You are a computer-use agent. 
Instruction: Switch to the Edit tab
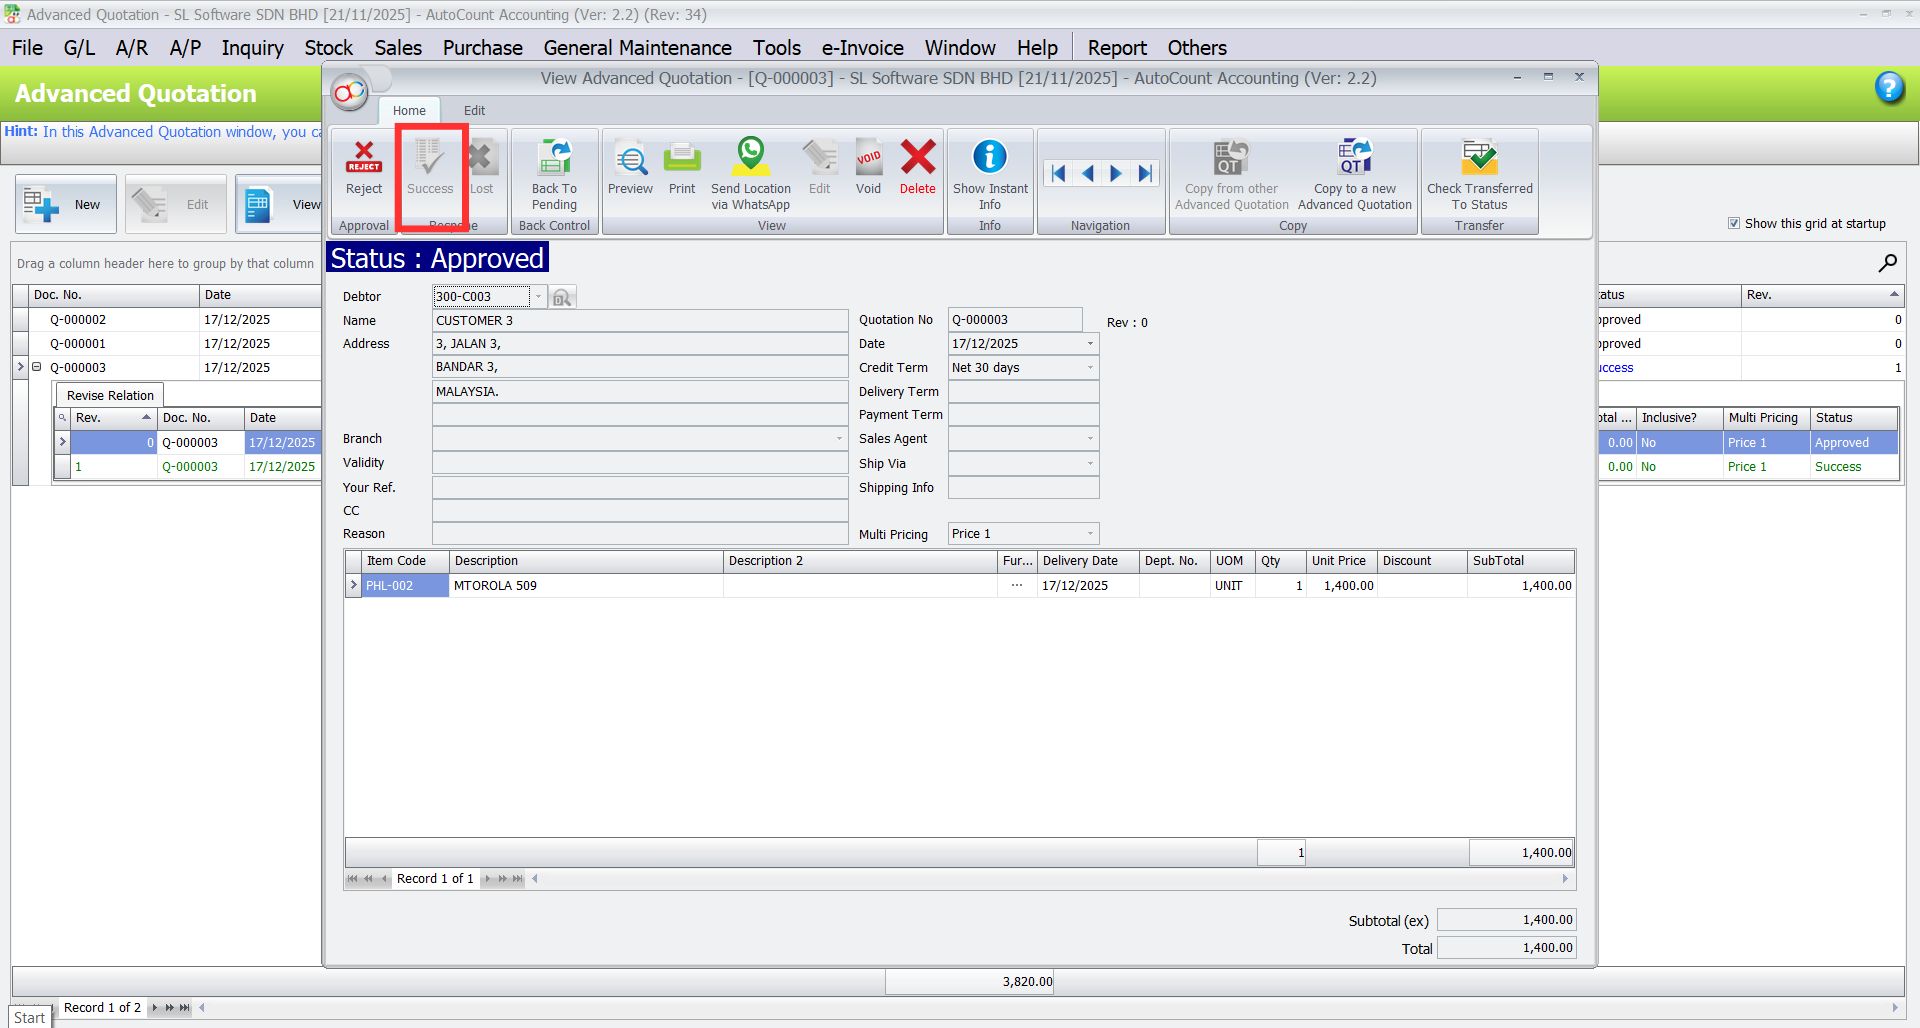[474, 110]
